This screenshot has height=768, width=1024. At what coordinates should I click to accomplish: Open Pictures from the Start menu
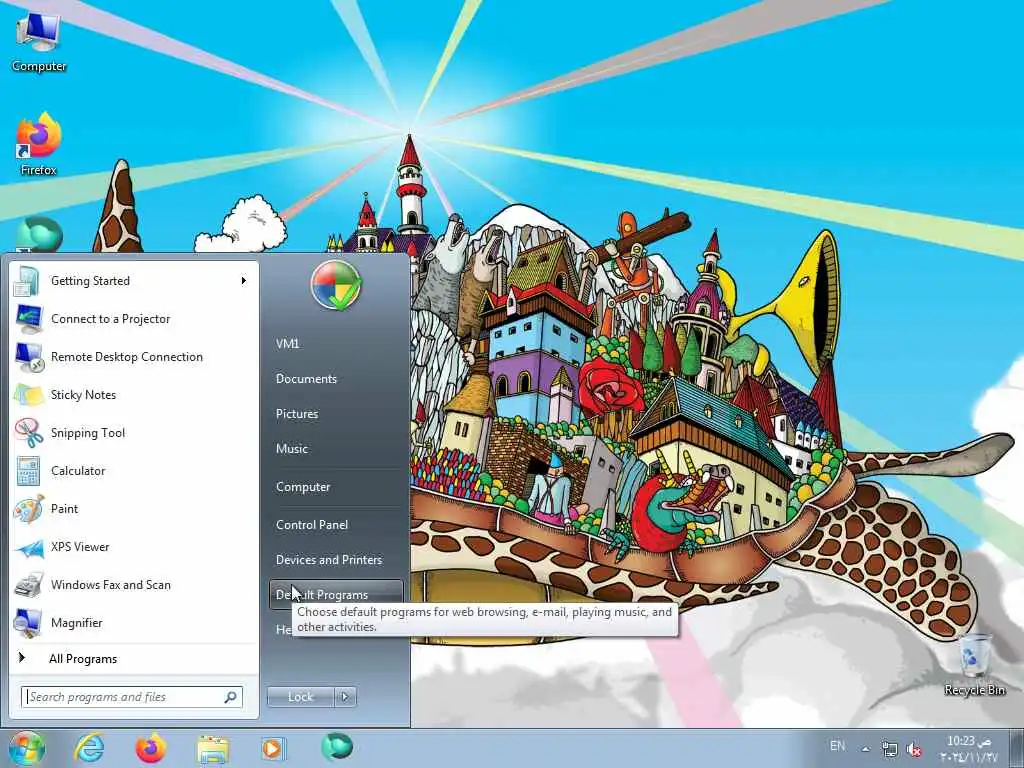(297, 414)
